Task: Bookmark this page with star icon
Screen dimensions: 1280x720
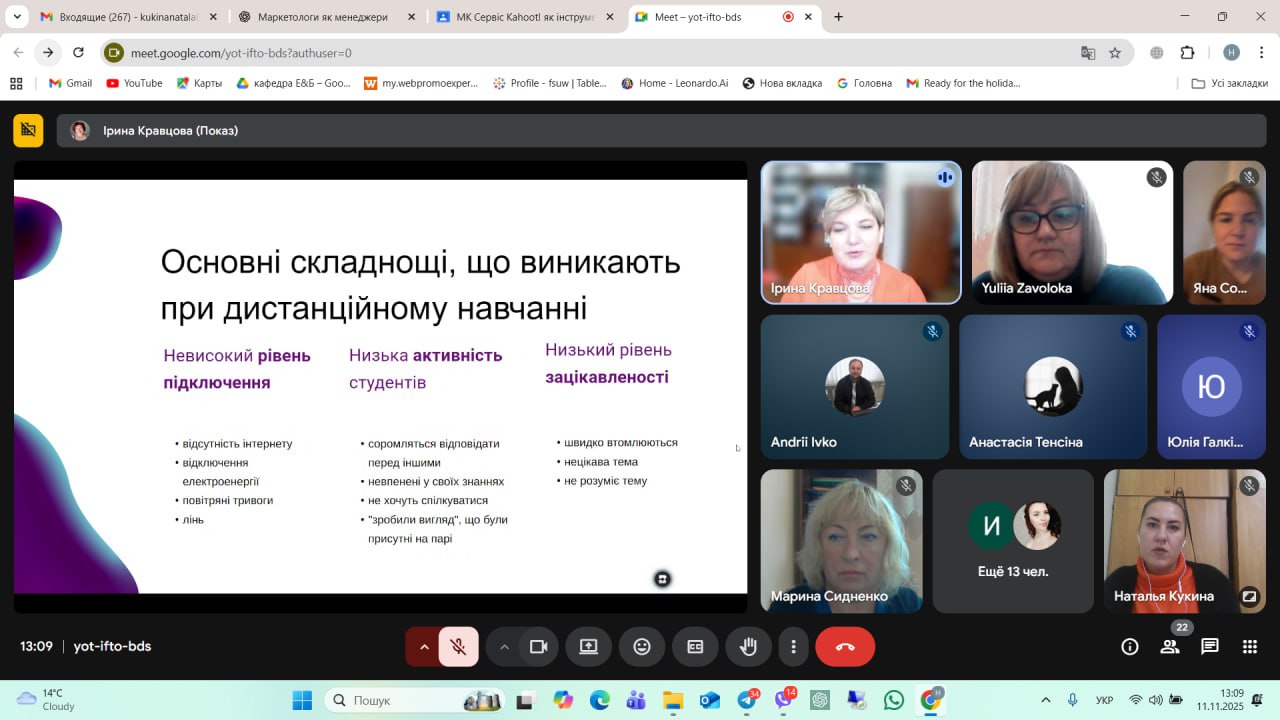Action: [x=1115, y=53]
